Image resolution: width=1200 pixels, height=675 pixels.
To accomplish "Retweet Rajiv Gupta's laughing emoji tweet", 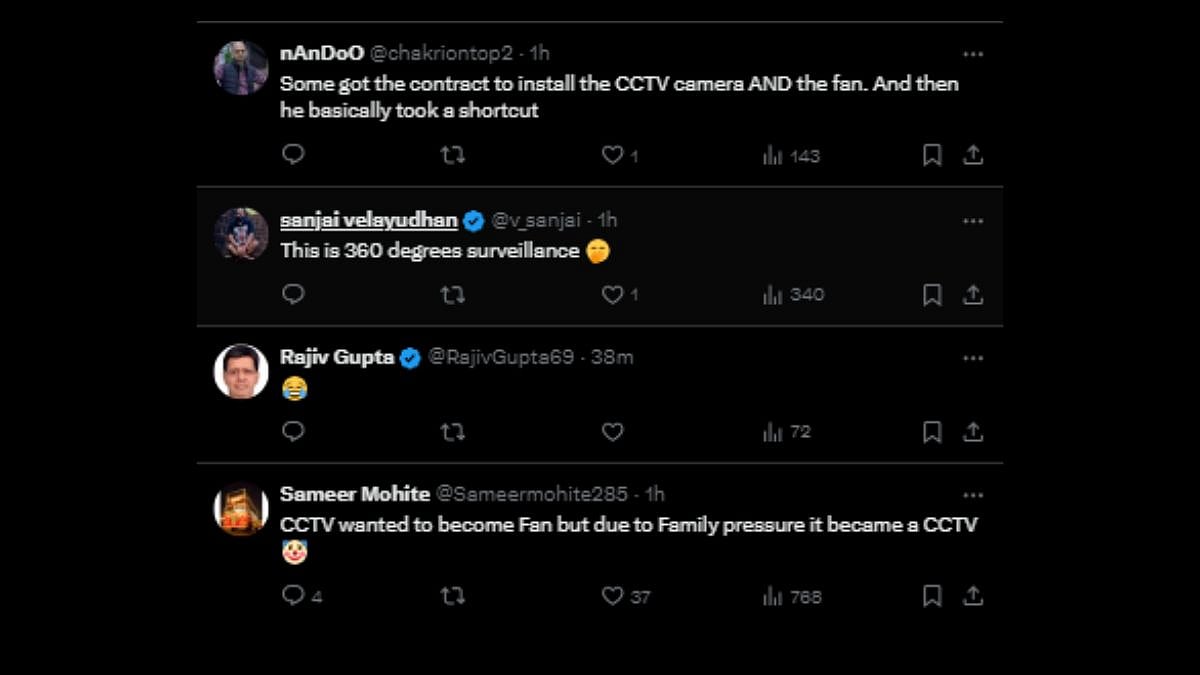I will 453,432.
